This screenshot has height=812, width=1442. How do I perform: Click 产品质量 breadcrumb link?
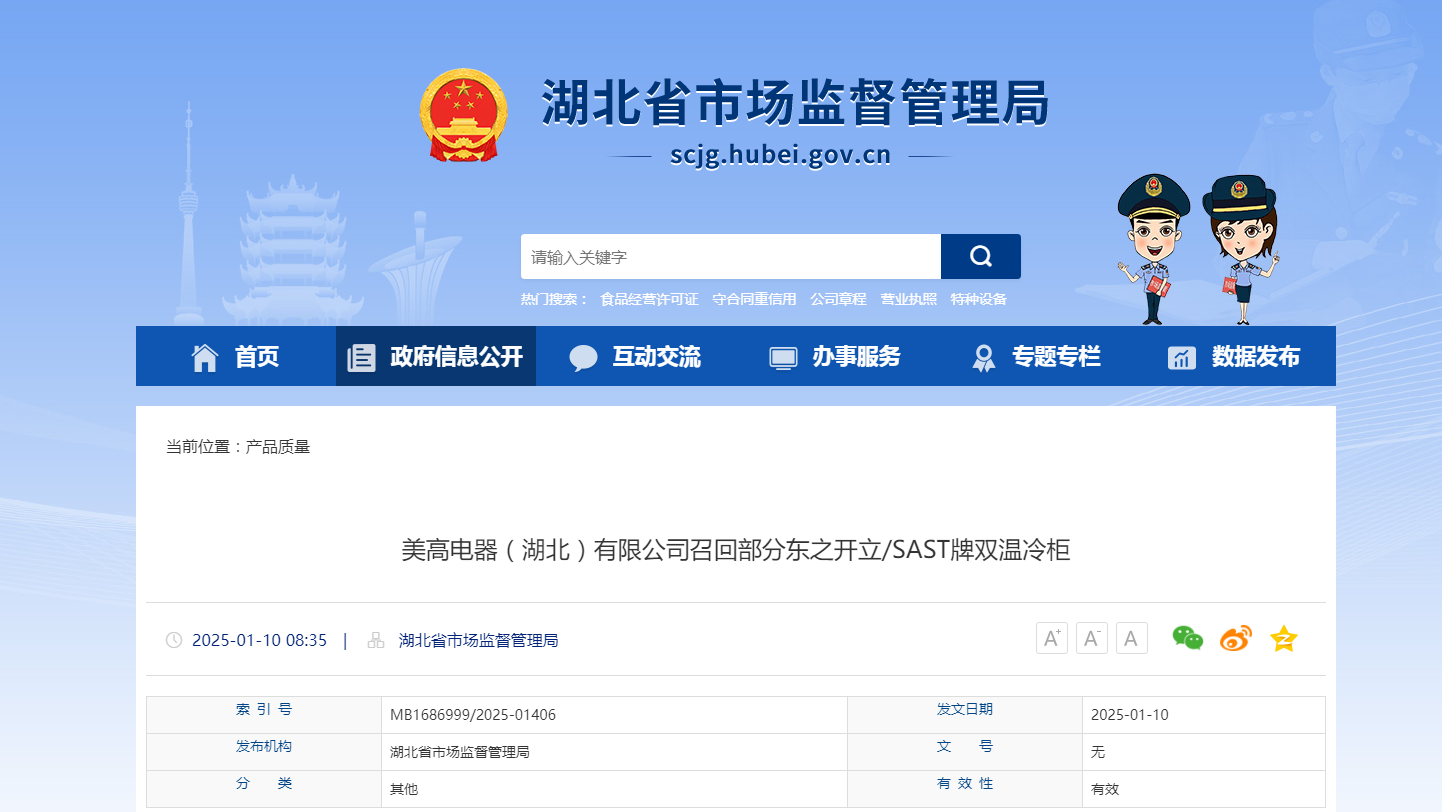tap(278, 447)
